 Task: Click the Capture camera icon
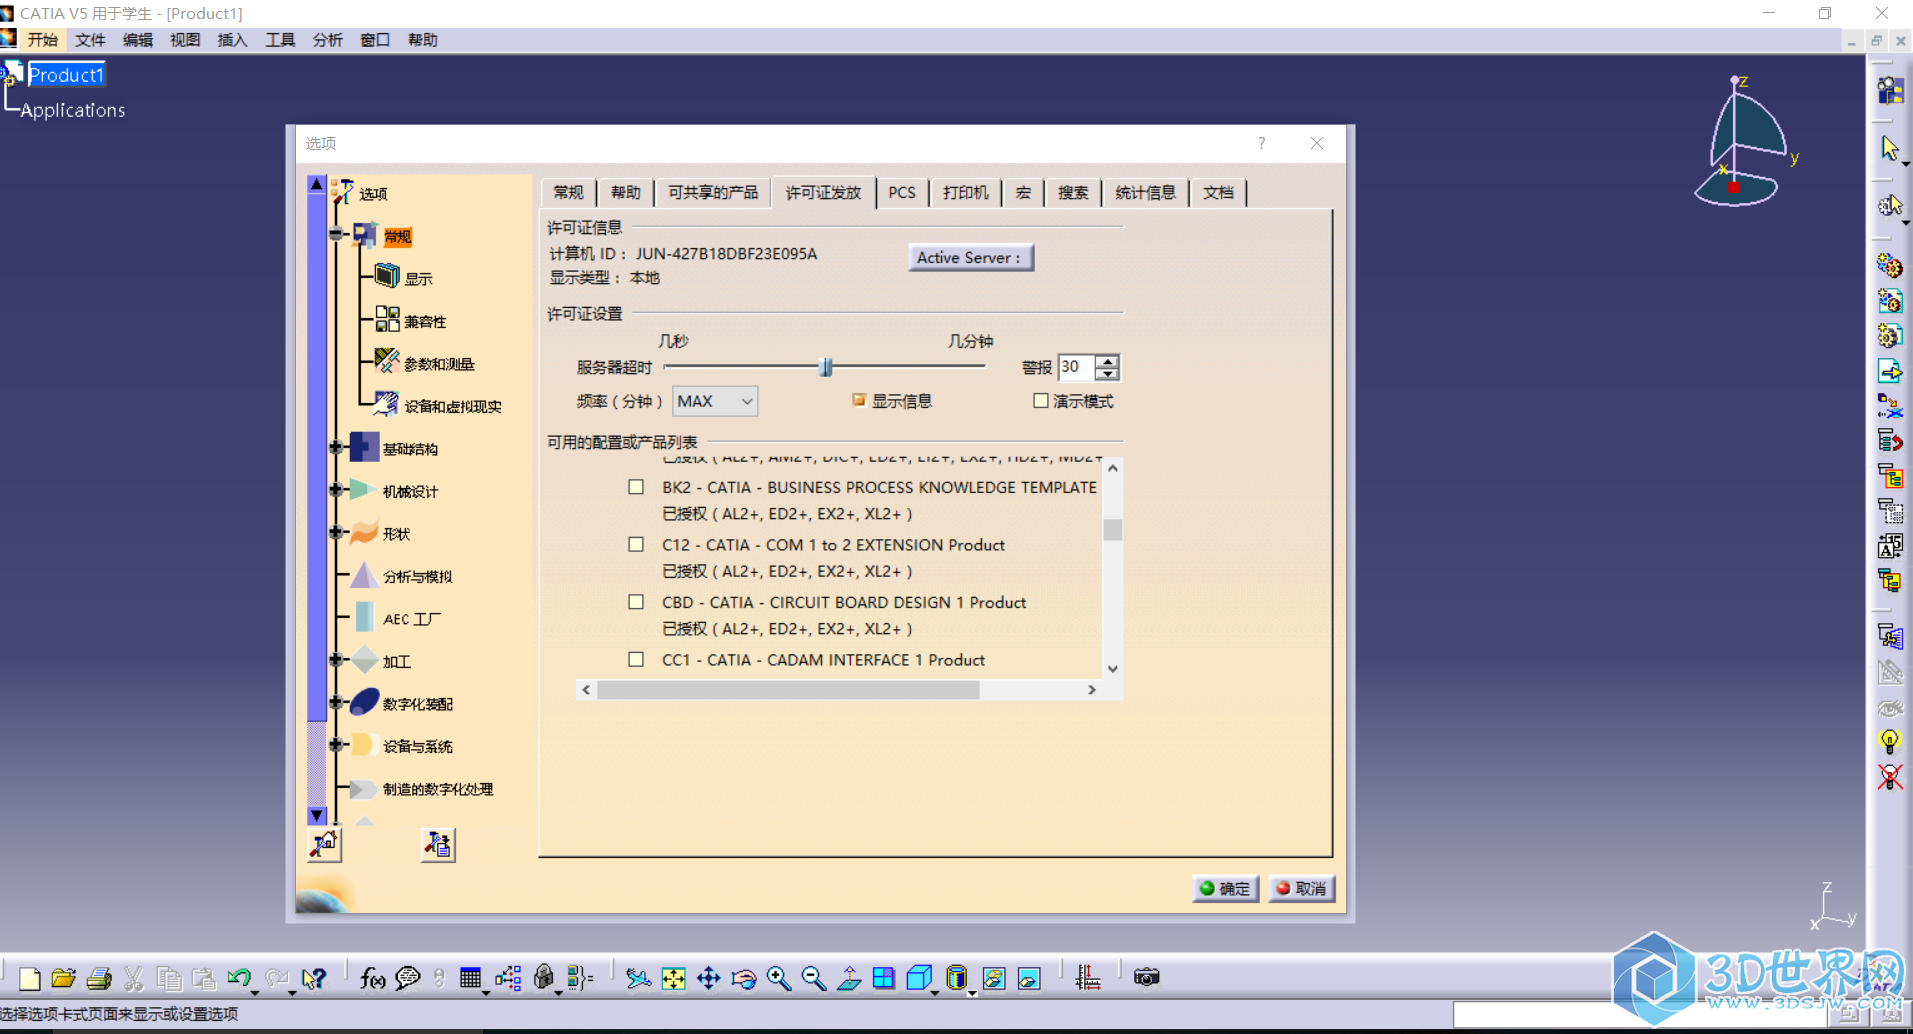coord(1146,978)
